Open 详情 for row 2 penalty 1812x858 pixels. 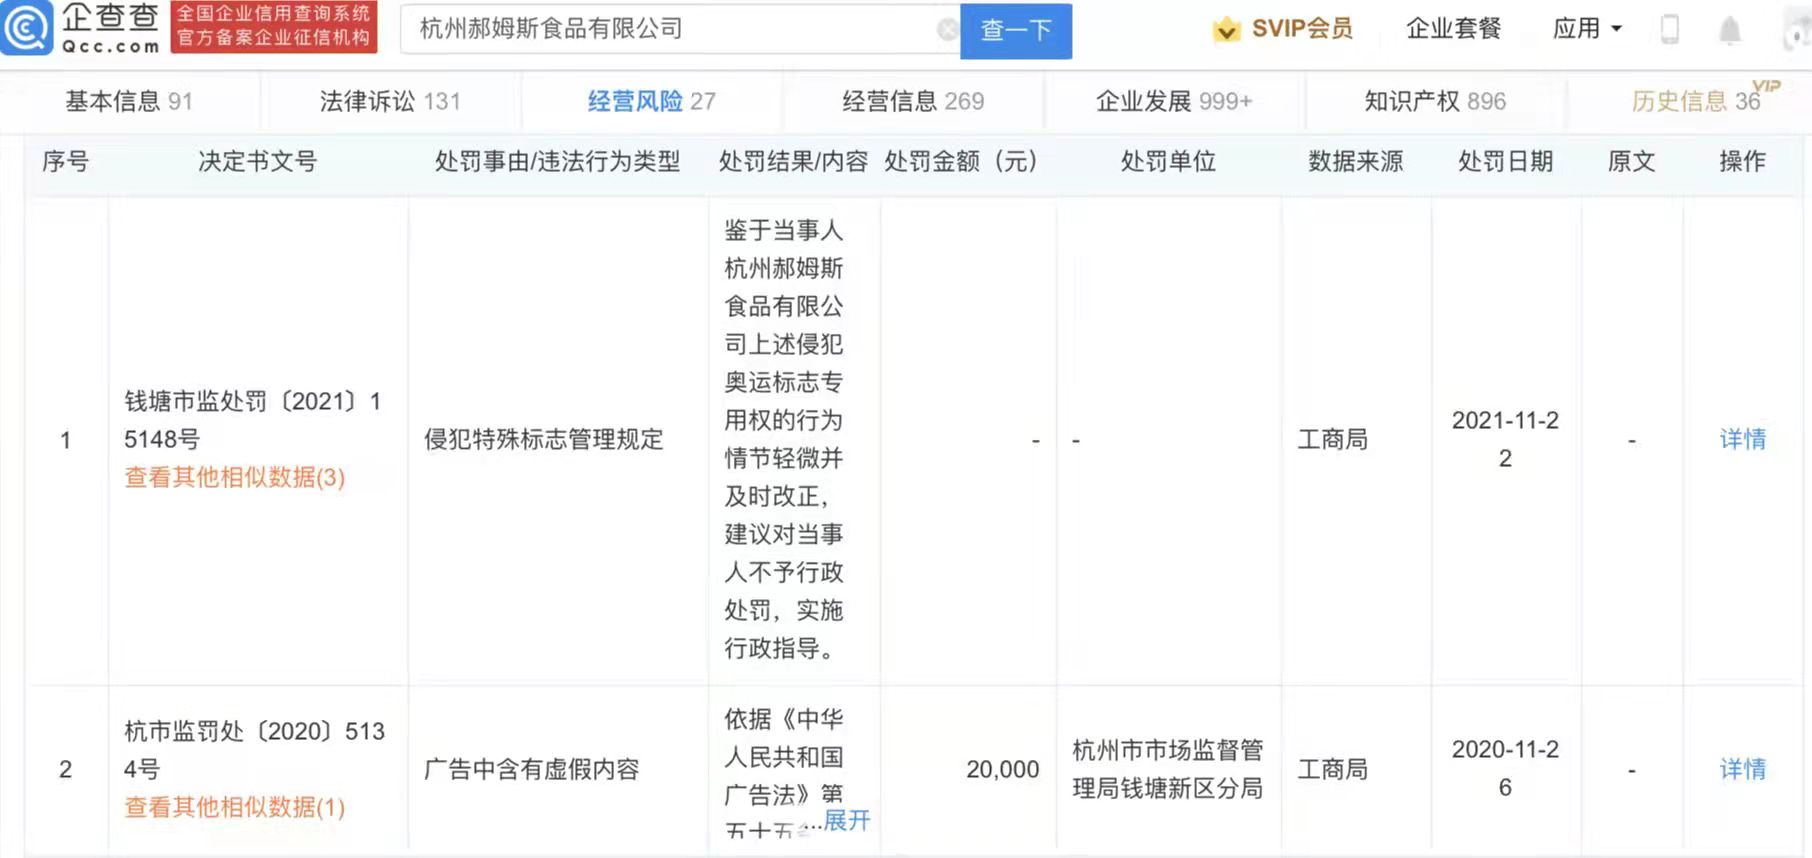pos(1742,769)
